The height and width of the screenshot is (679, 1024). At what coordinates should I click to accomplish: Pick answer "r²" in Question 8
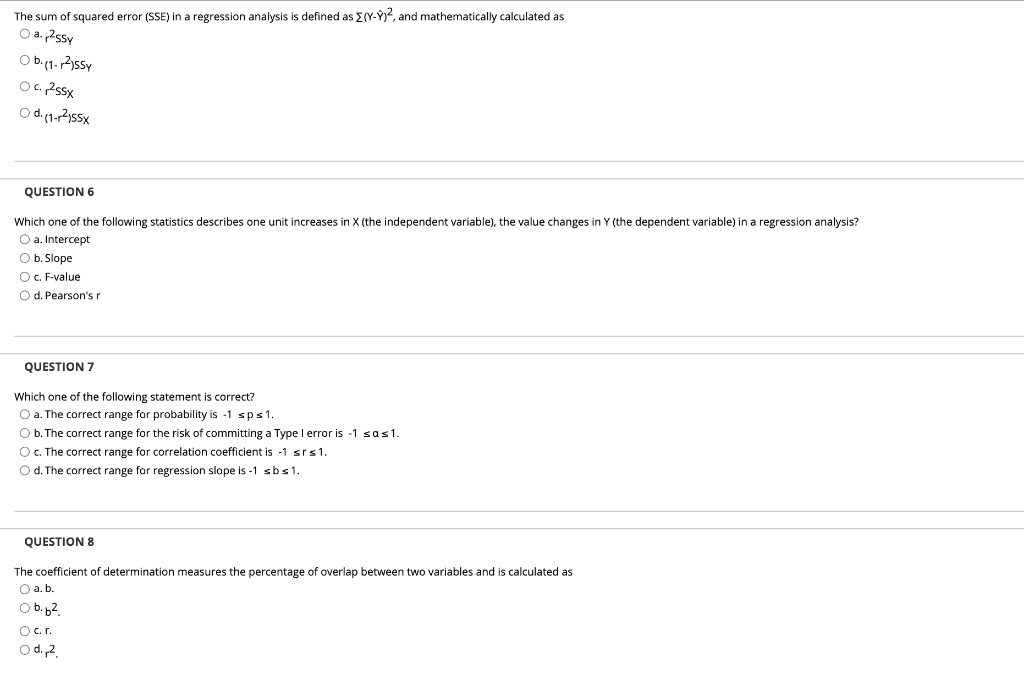[23, 650]
